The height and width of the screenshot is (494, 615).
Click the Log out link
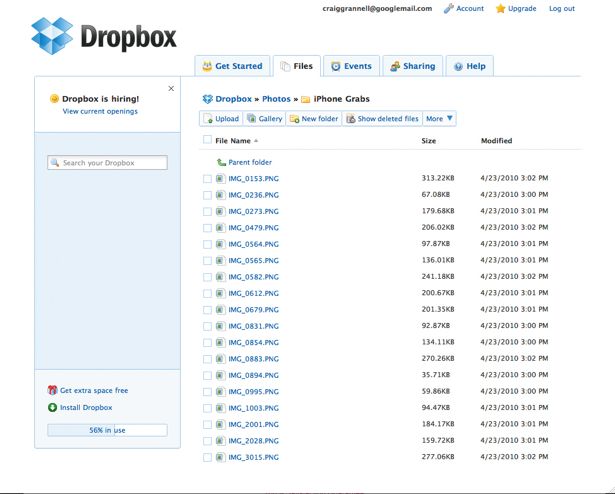click(x=562, y=9)
